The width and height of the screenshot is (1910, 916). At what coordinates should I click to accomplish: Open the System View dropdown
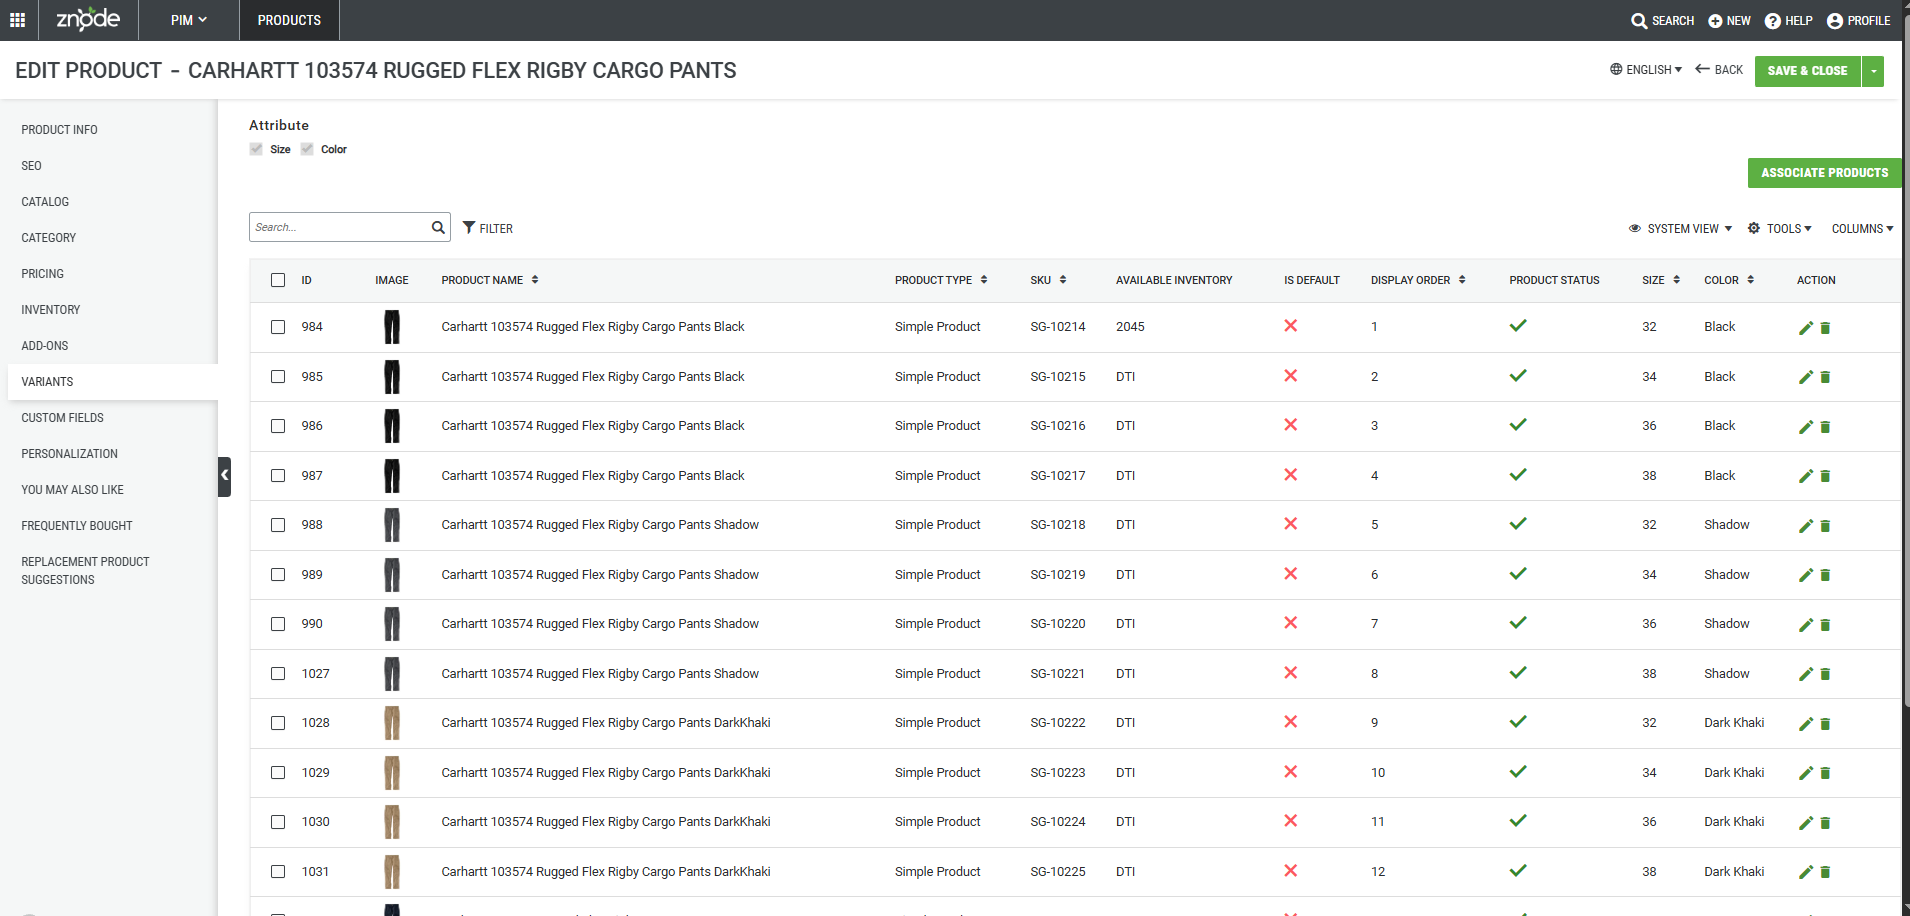1681,229
